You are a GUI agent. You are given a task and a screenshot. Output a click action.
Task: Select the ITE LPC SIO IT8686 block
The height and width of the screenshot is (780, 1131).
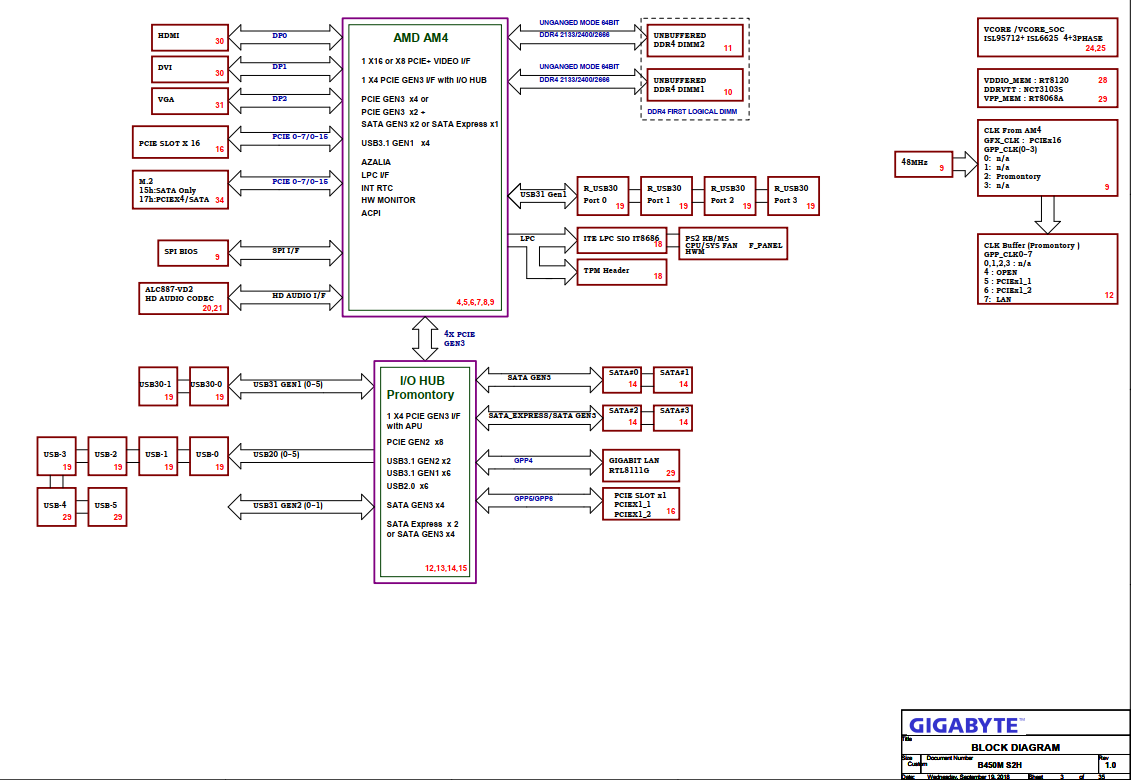tap(622, 240)
